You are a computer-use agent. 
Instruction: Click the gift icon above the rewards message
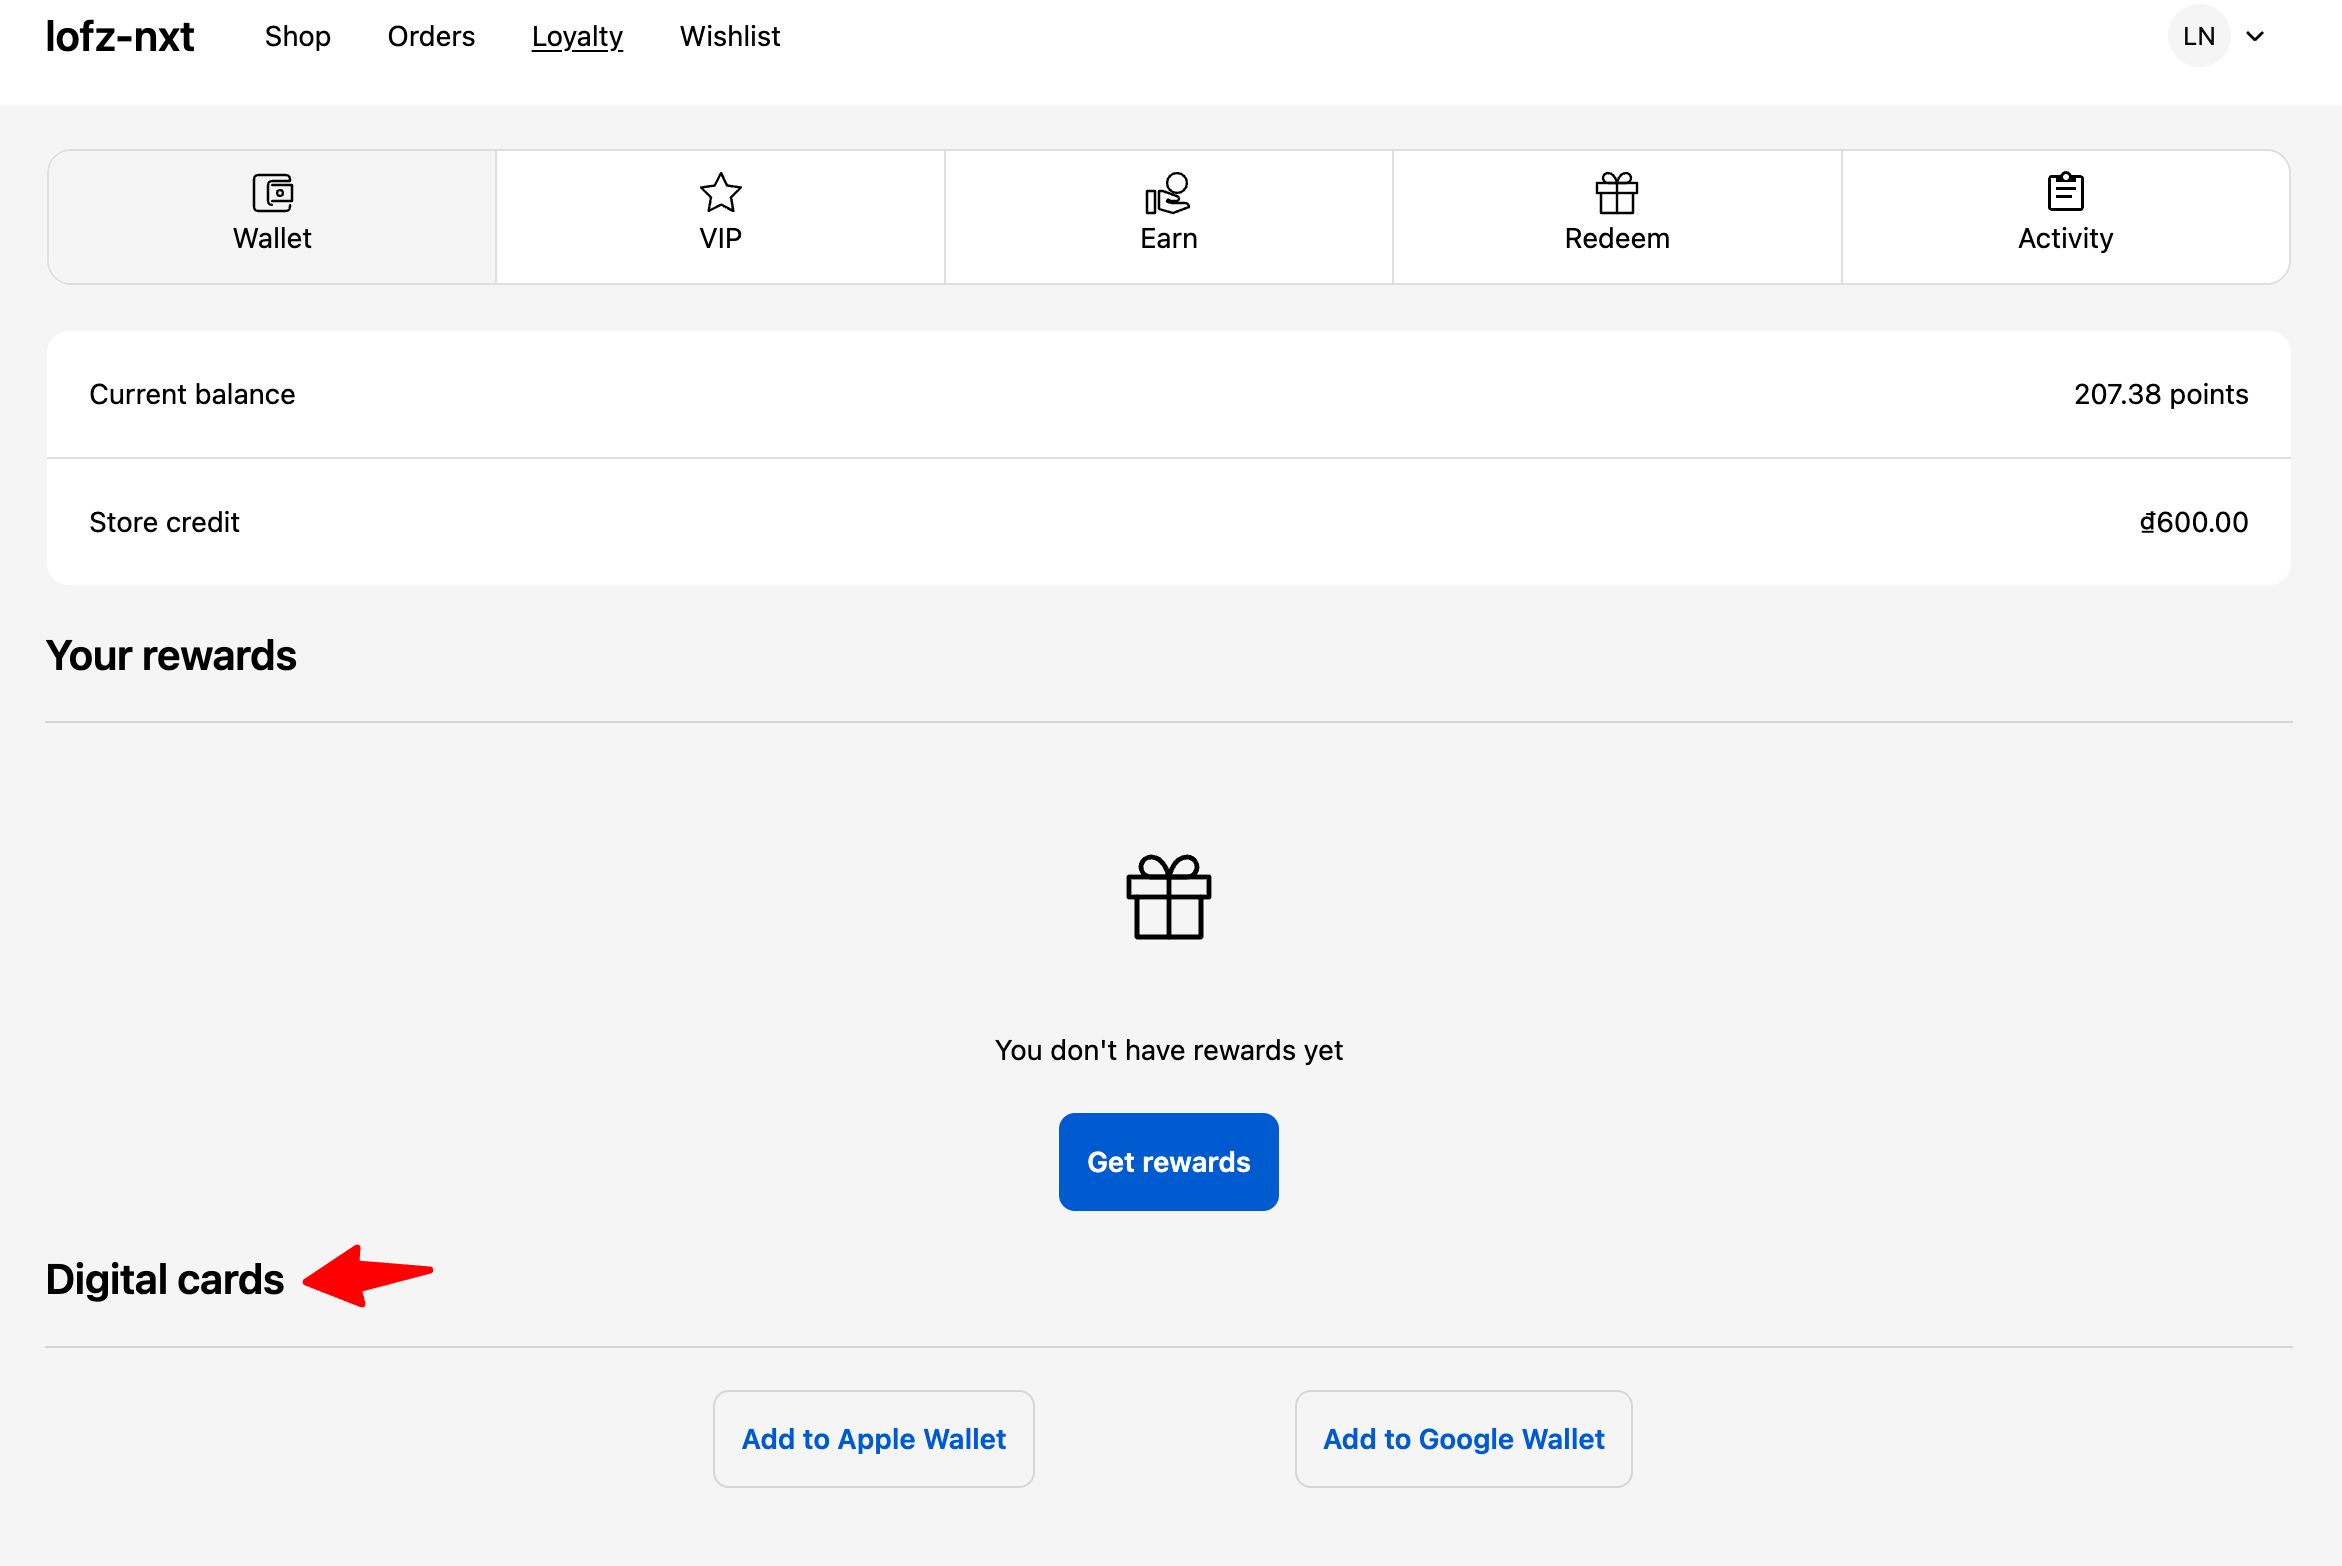point(1168,897)
